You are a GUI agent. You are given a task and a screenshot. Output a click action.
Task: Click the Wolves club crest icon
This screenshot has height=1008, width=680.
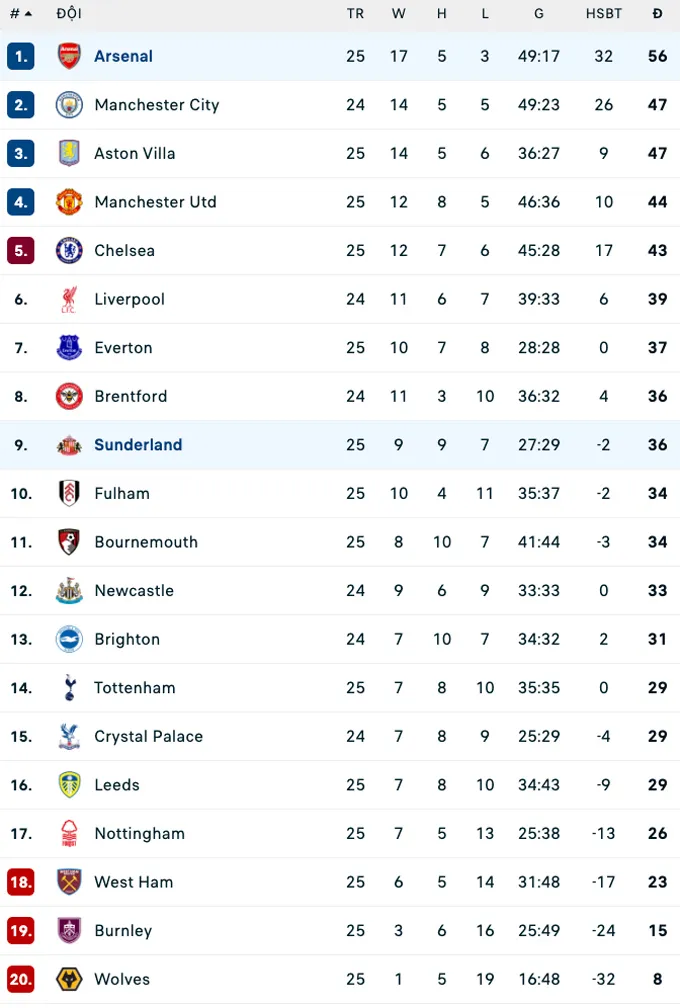[x=69, y=979]
